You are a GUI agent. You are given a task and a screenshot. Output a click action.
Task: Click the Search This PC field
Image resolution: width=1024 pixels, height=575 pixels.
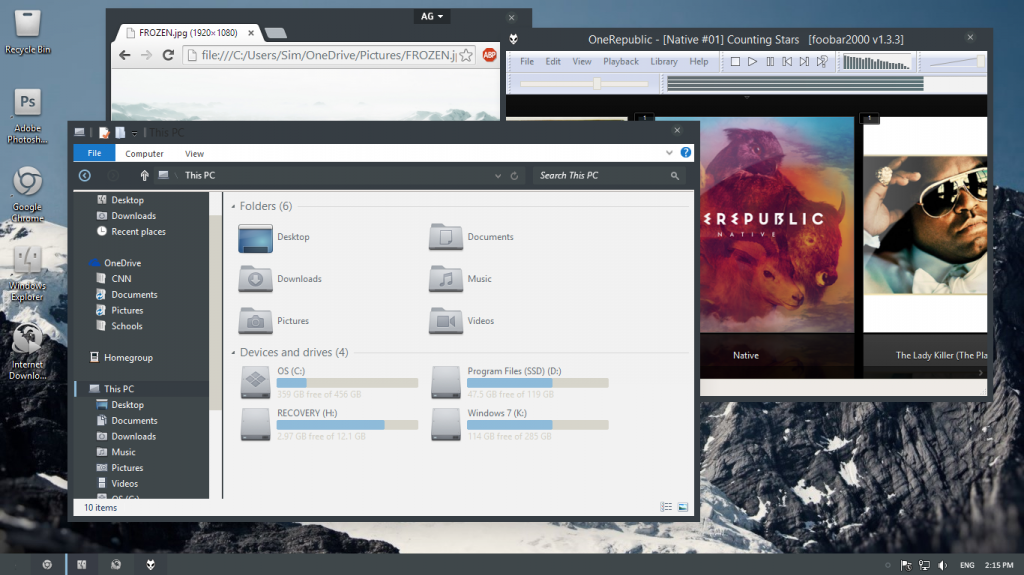[600, 176]
